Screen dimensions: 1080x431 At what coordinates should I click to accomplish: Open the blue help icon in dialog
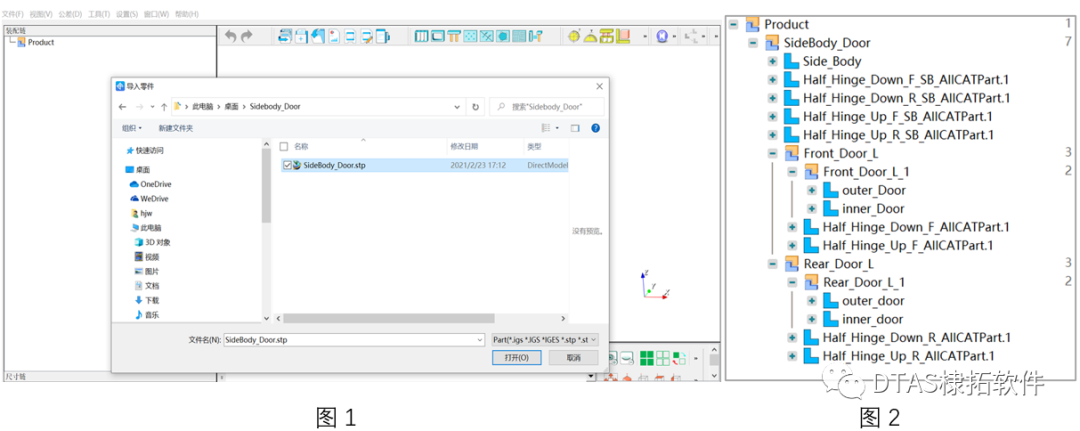pos(596,128)
